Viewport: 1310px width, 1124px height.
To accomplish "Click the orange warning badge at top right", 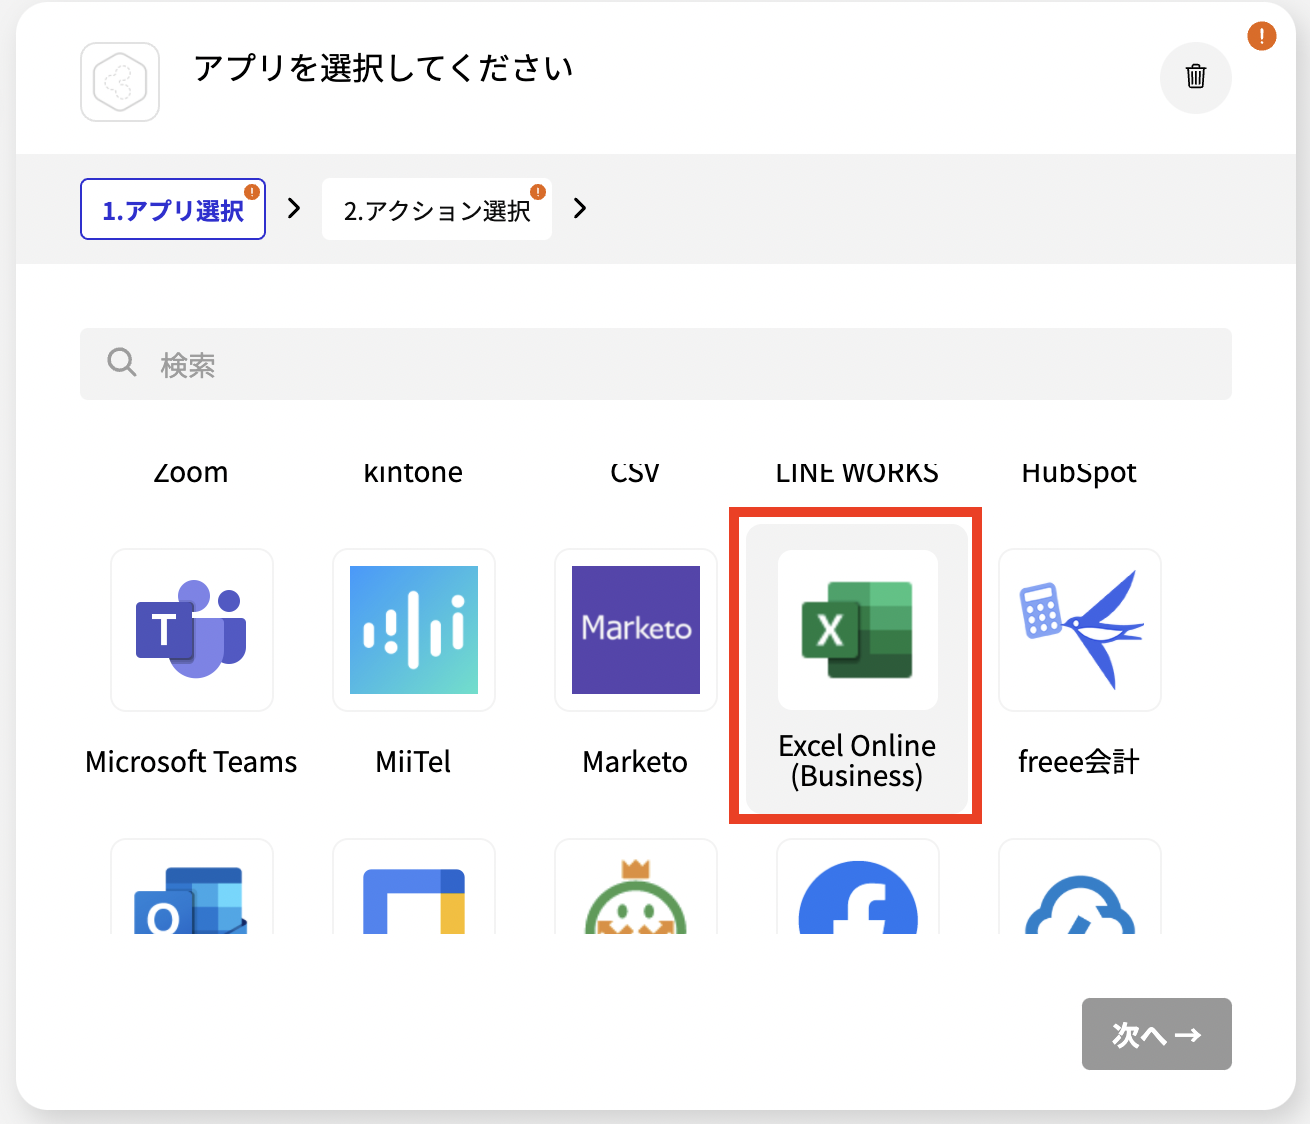I will click(1262, 37).
